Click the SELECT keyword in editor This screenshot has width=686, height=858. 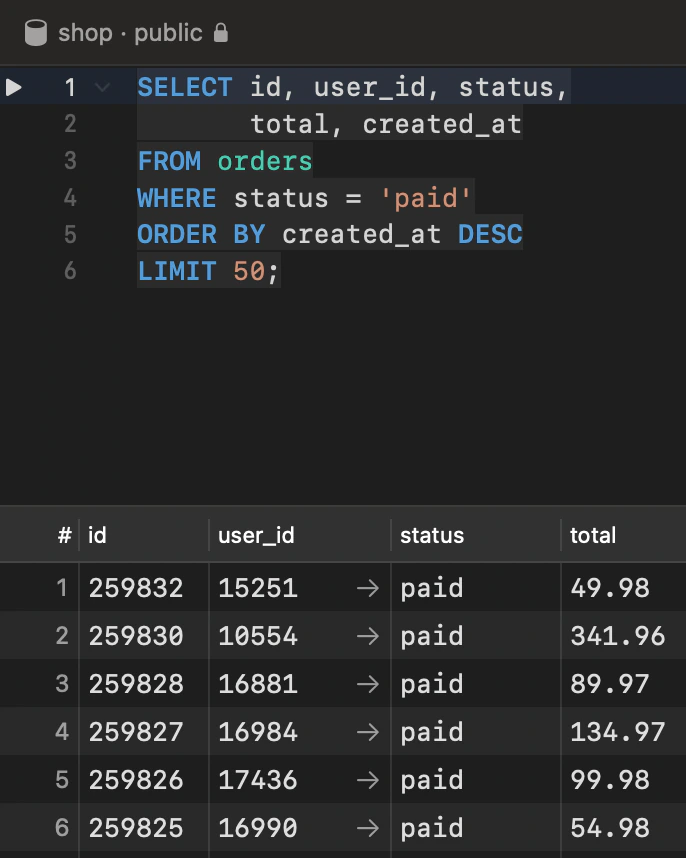pos(185,88)
